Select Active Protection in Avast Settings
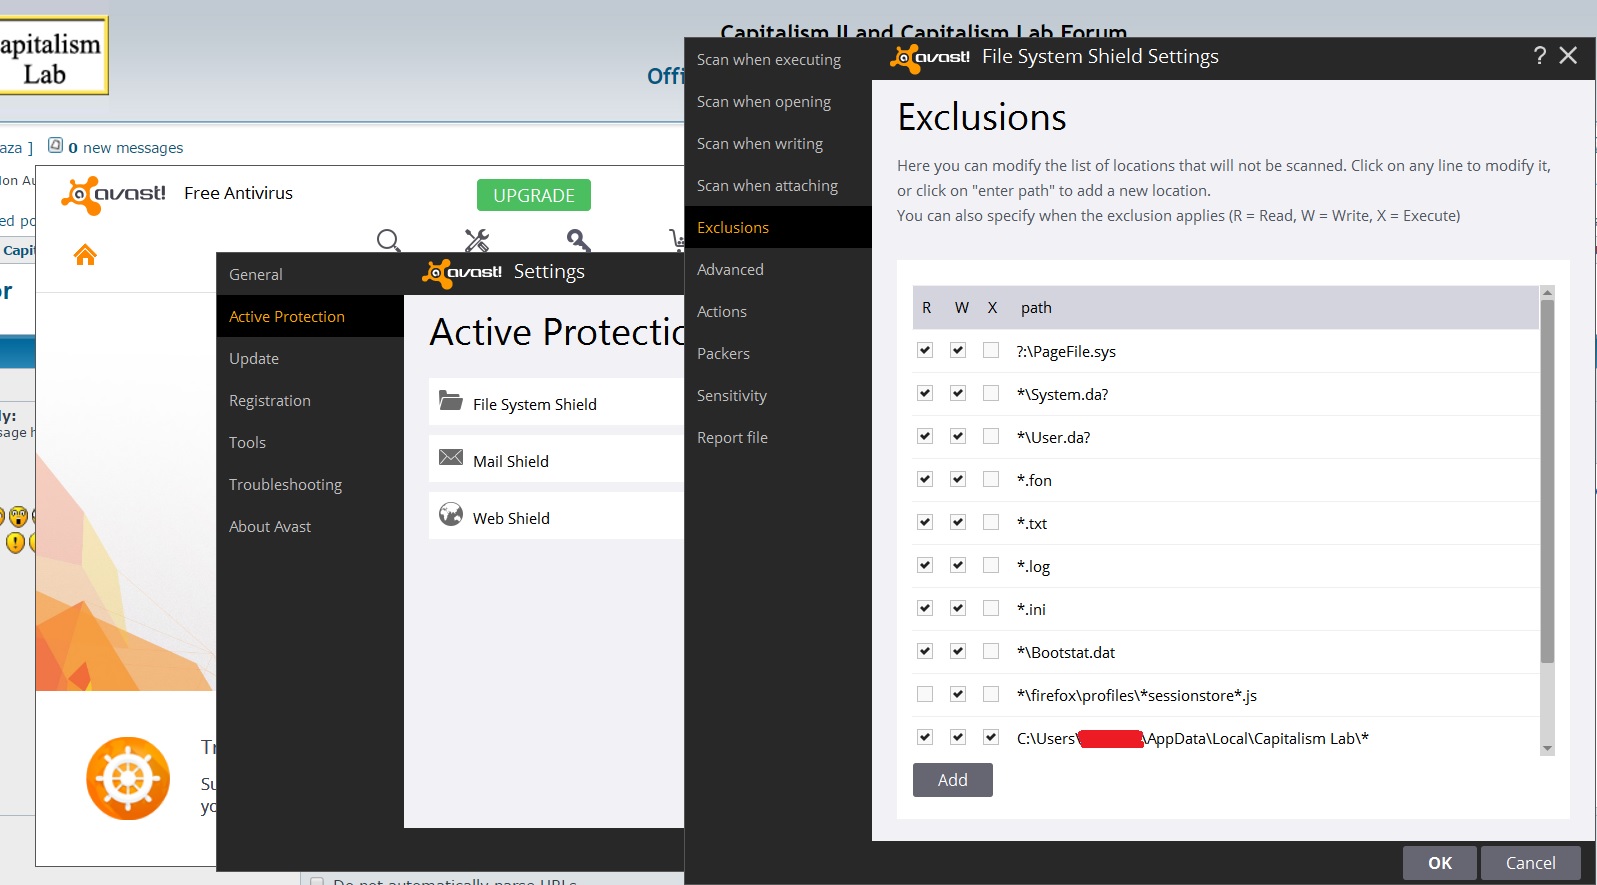 310,316
